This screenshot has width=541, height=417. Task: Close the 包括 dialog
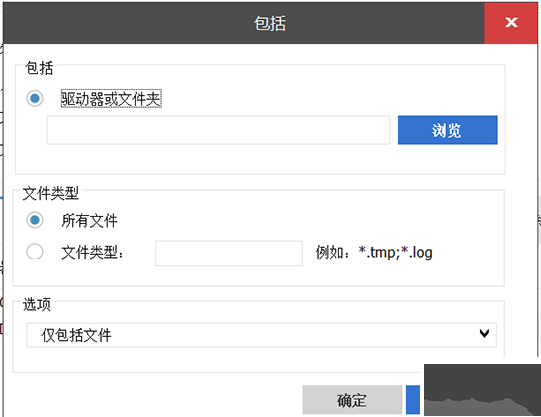(x=511, y=23)
